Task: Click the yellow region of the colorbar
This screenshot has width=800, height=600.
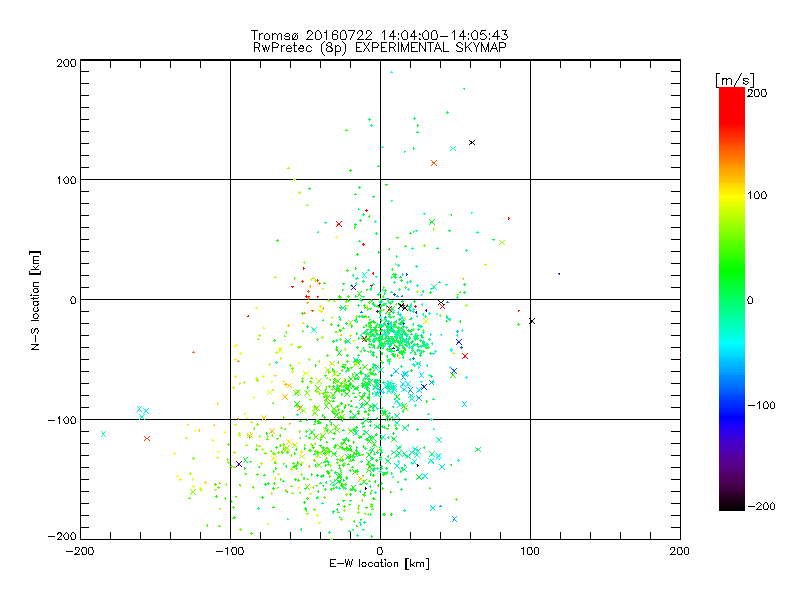Action: [732, 196]
